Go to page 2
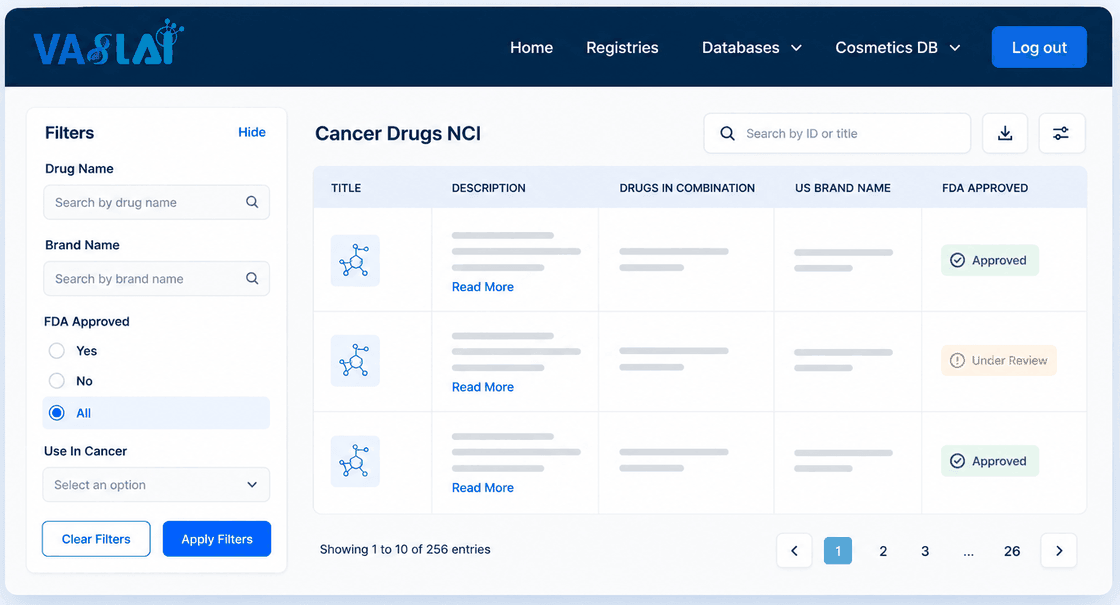The image size is (1120, 605). [883, 551]
